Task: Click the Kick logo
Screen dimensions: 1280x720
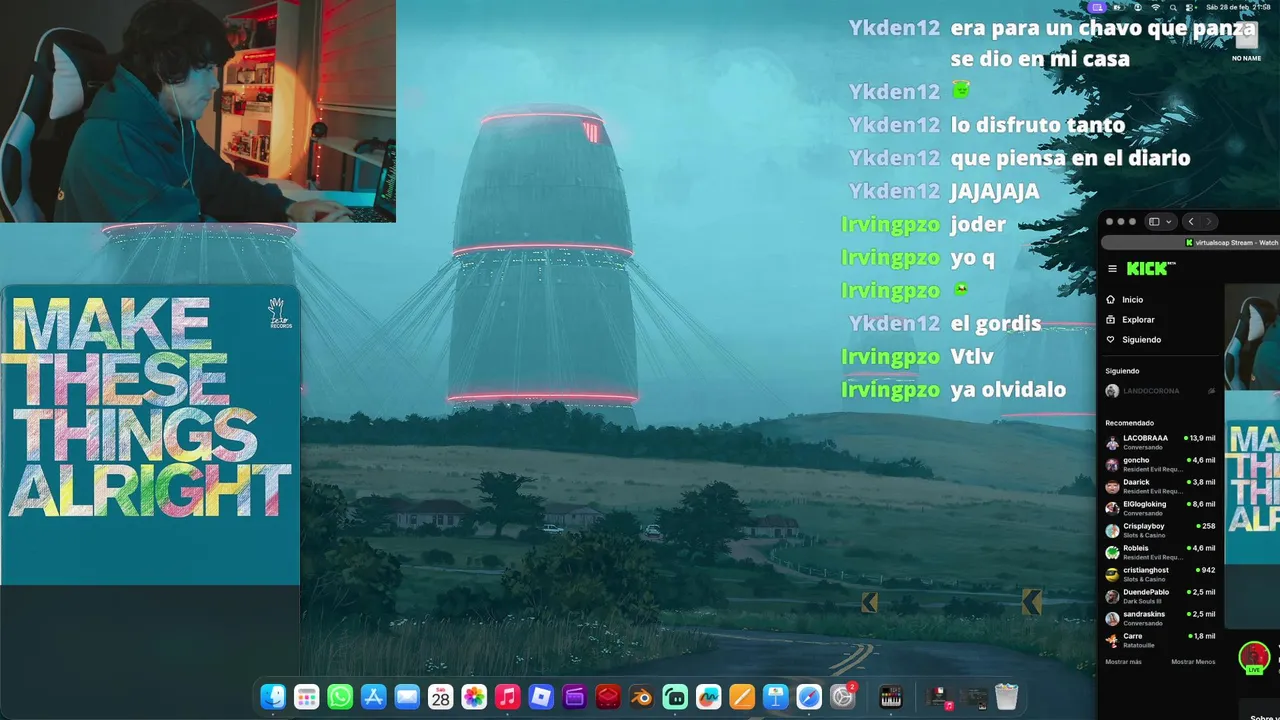Action: tap(1150, 269)
